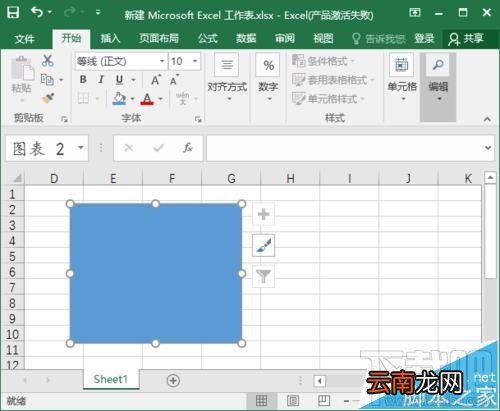The width and height of the screenshot is (500, 411).
Task: Switch to the 数据 tab
Action: pos(246,38)
